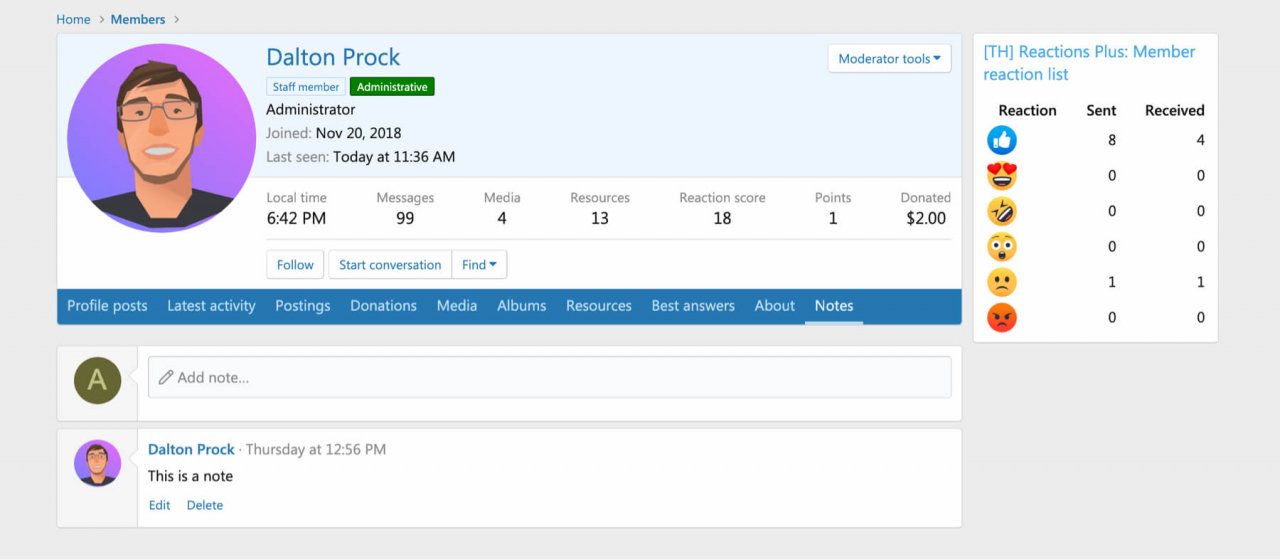Switch to the Profile posts tab
1280x560 pixels.
(x=107, y=306)
